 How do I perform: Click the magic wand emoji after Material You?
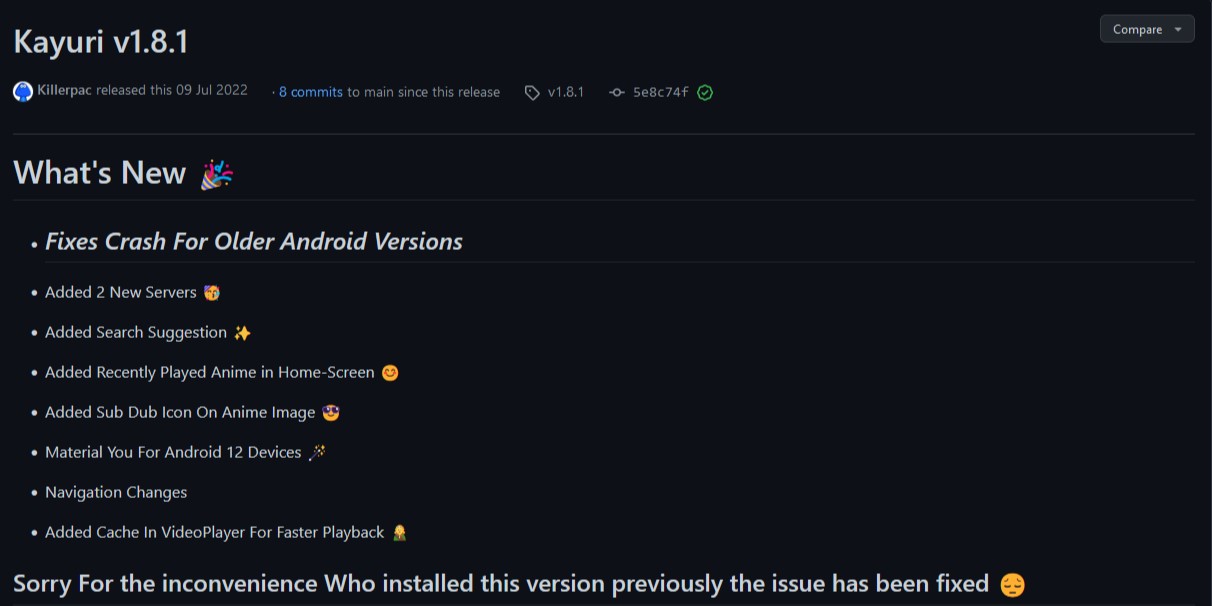[317, 453]
